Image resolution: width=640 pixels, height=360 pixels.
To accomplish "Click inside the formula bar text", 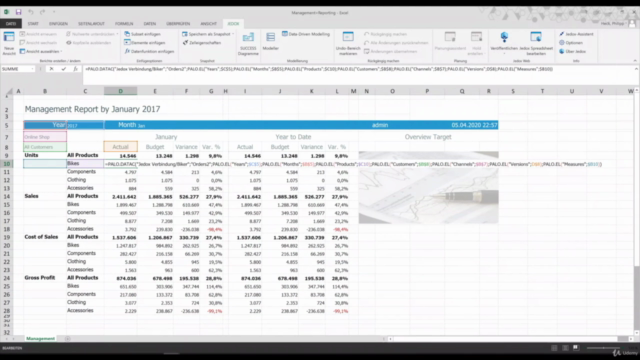I will (x=318, y=69).
